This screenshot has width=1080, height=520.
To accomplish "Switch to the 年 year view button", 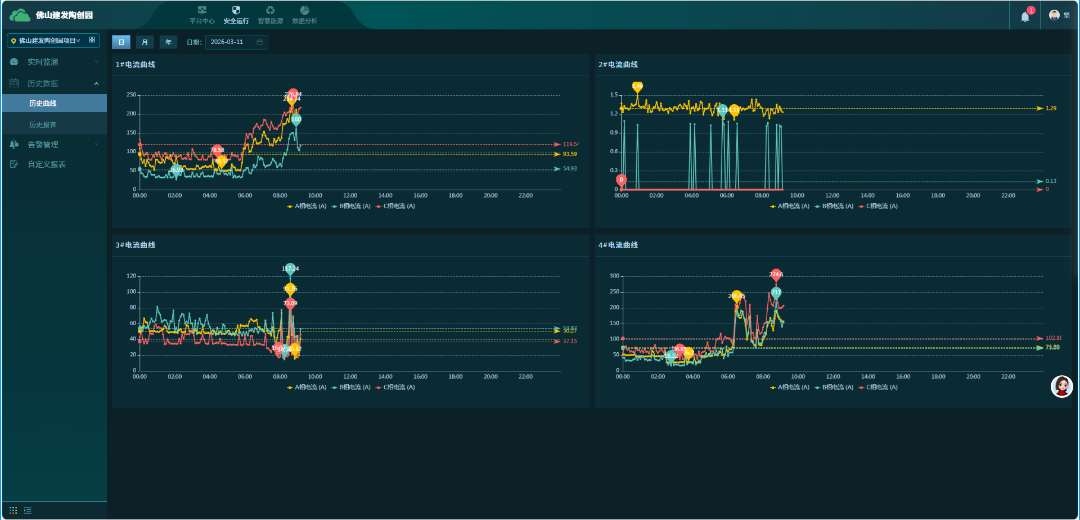I will coord(168,42).
